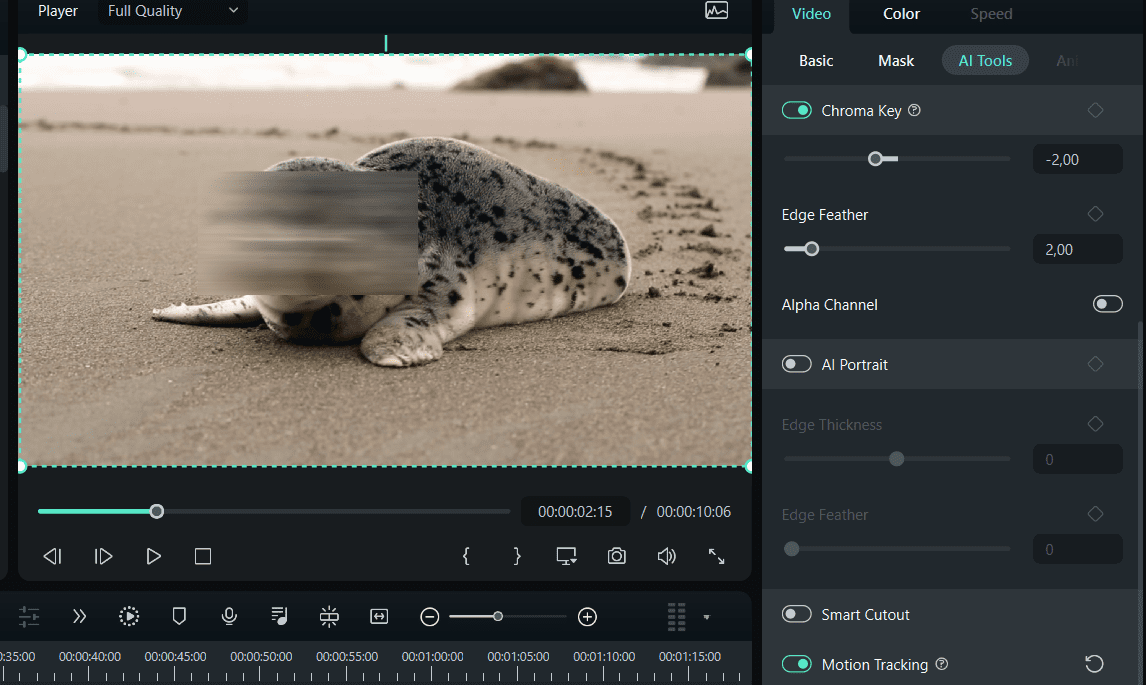Open the playback volume speaker icon
The width and height of the screenshot is (1146, 685).
click(x=667, y=556)
